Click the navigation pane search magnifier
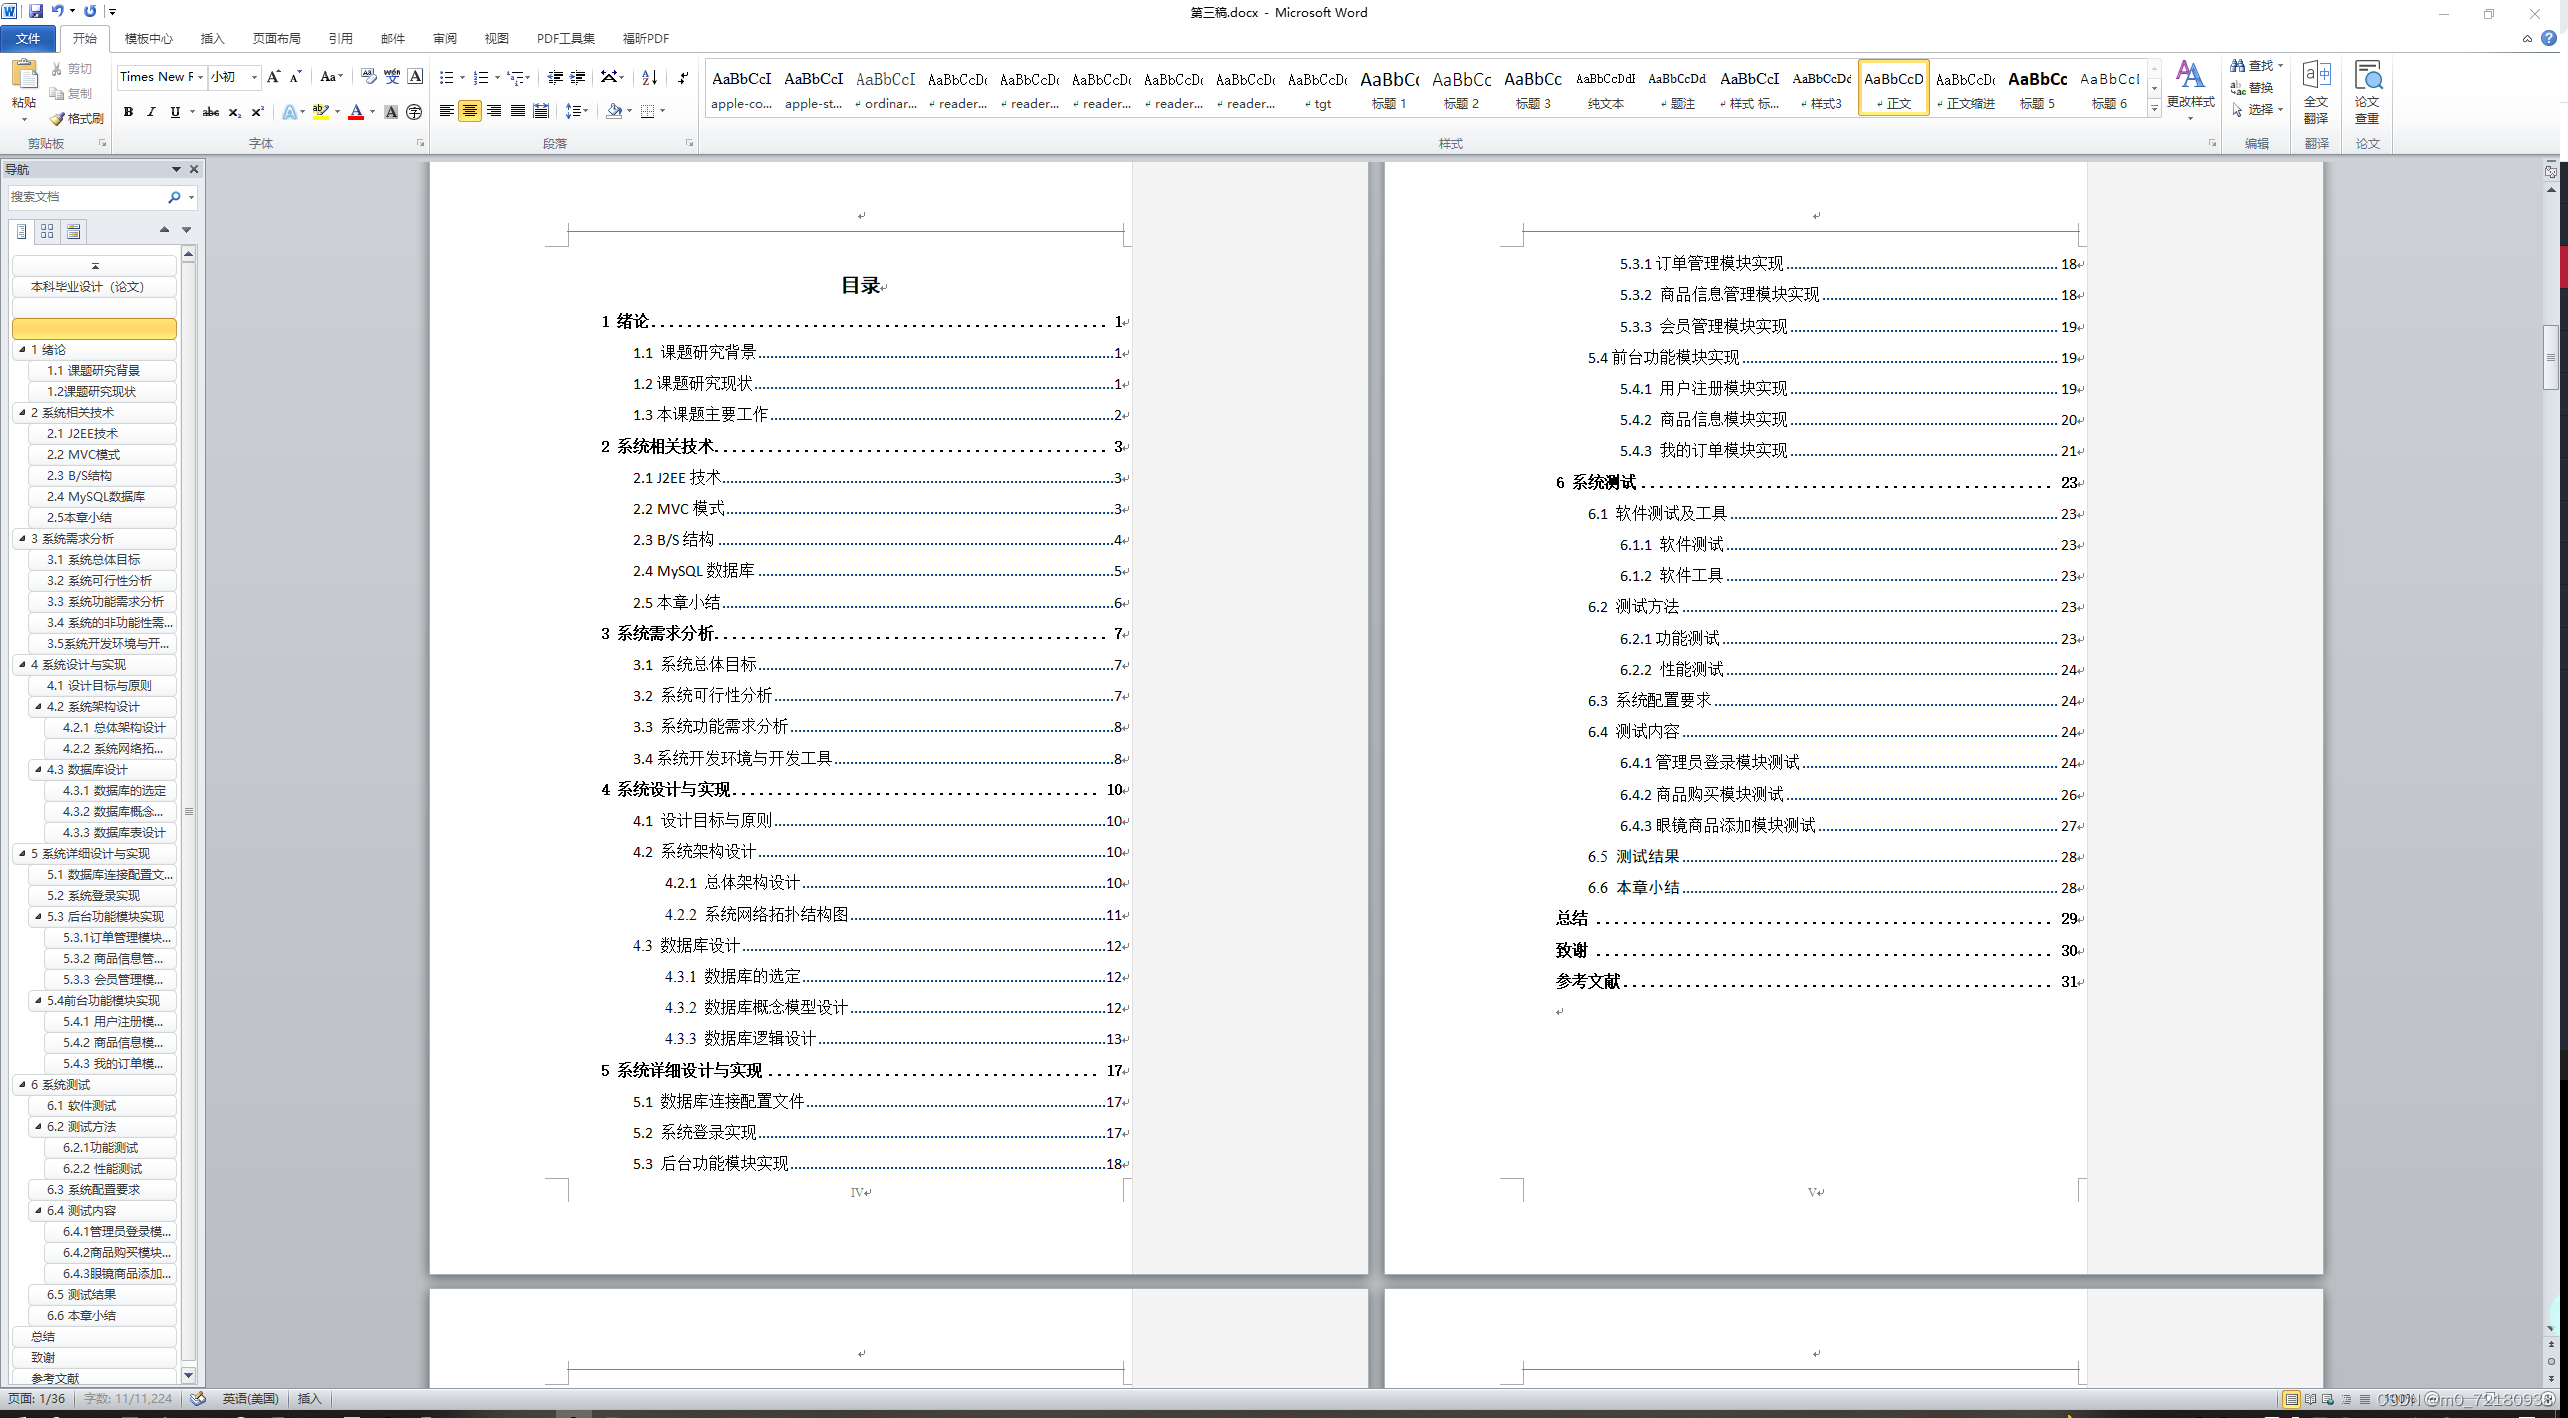This screenshot has height=1418, width=2568. (174, 197)
